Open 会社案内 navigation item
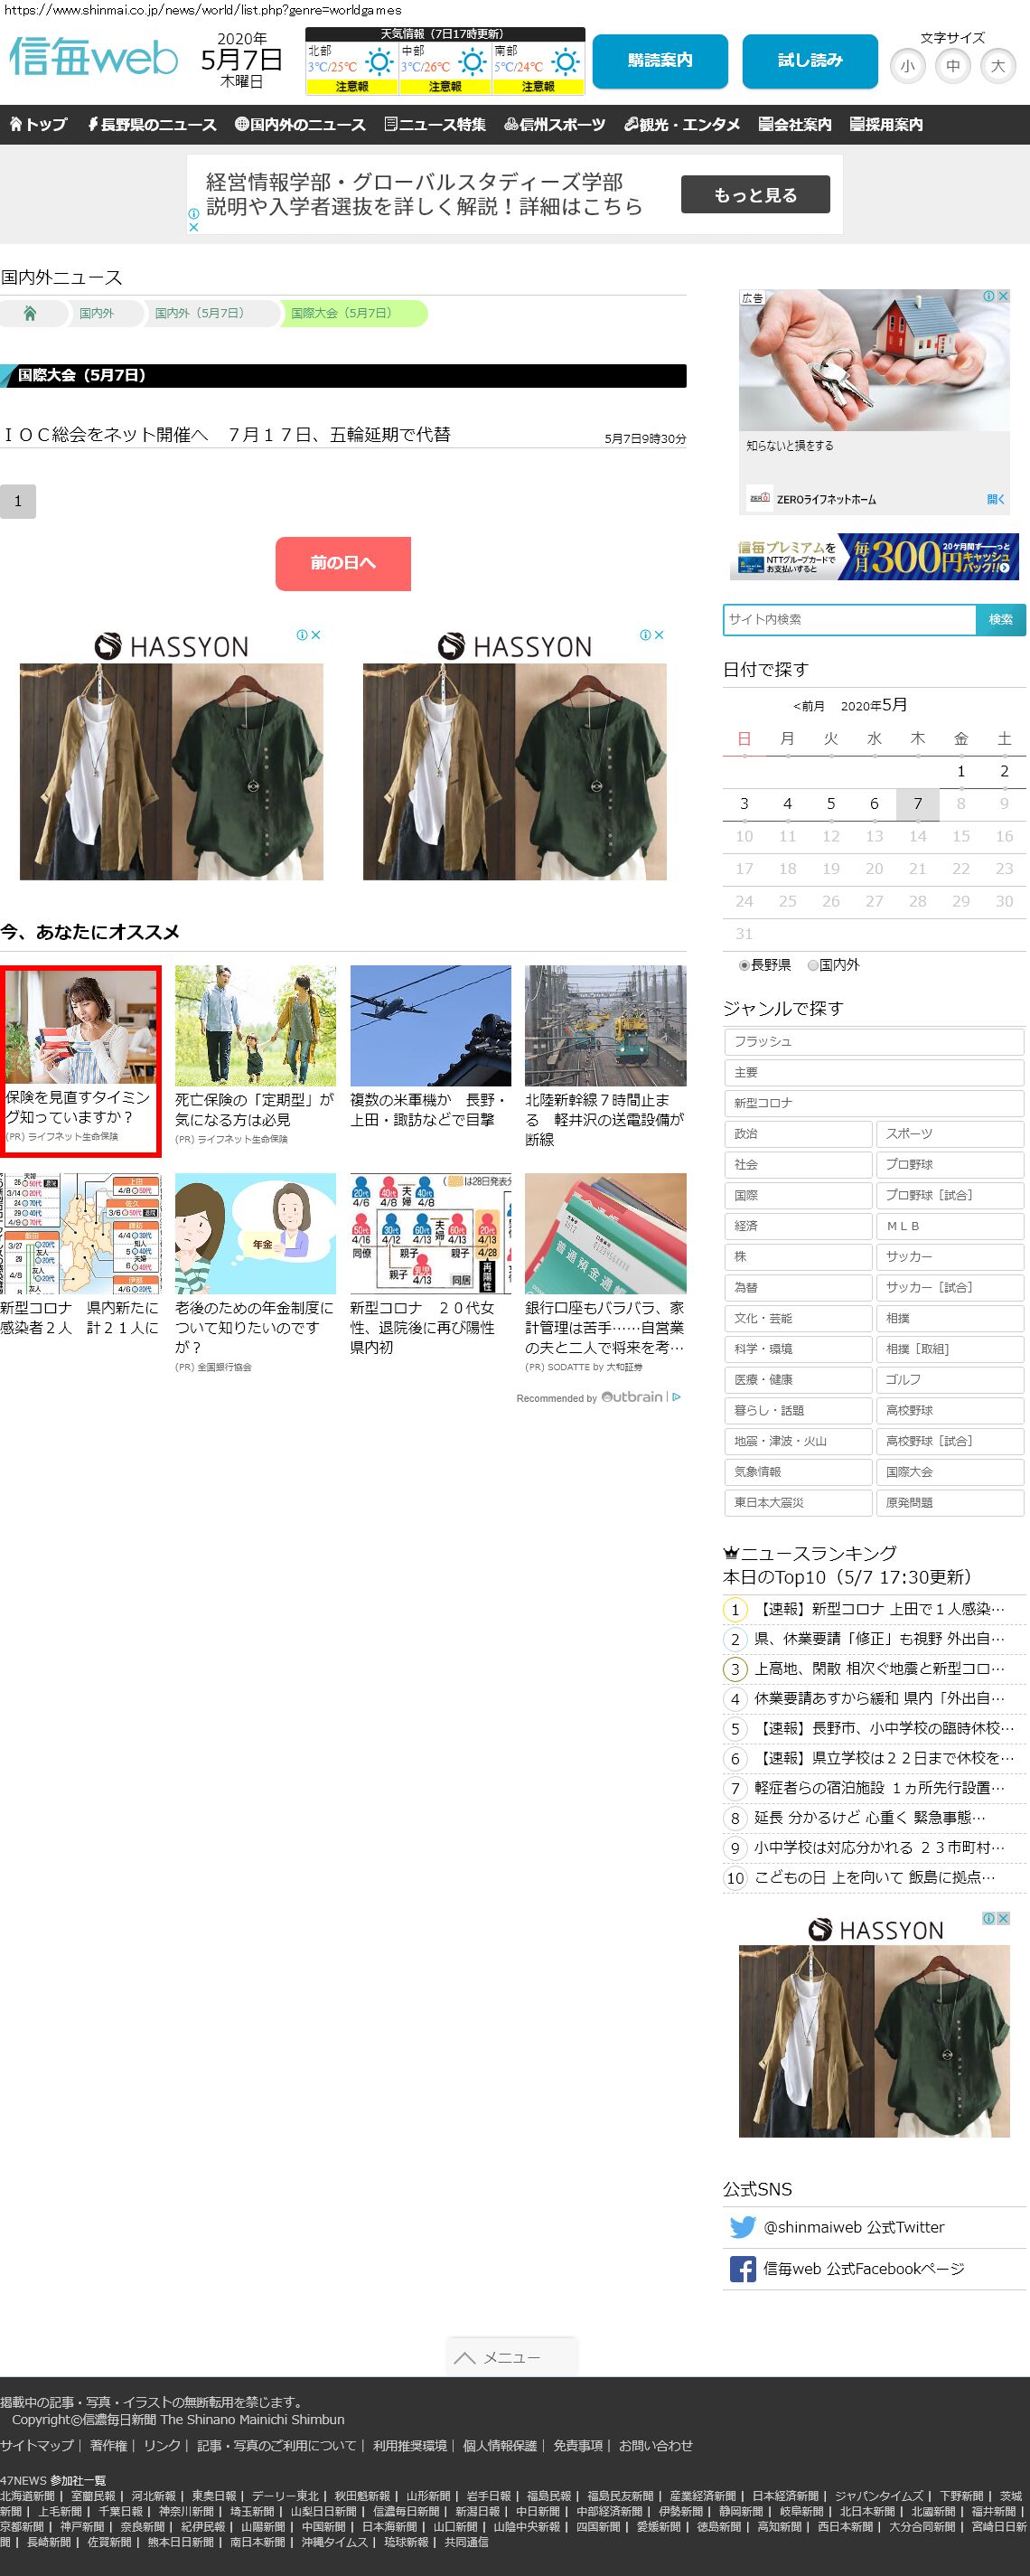 [795, 124]
